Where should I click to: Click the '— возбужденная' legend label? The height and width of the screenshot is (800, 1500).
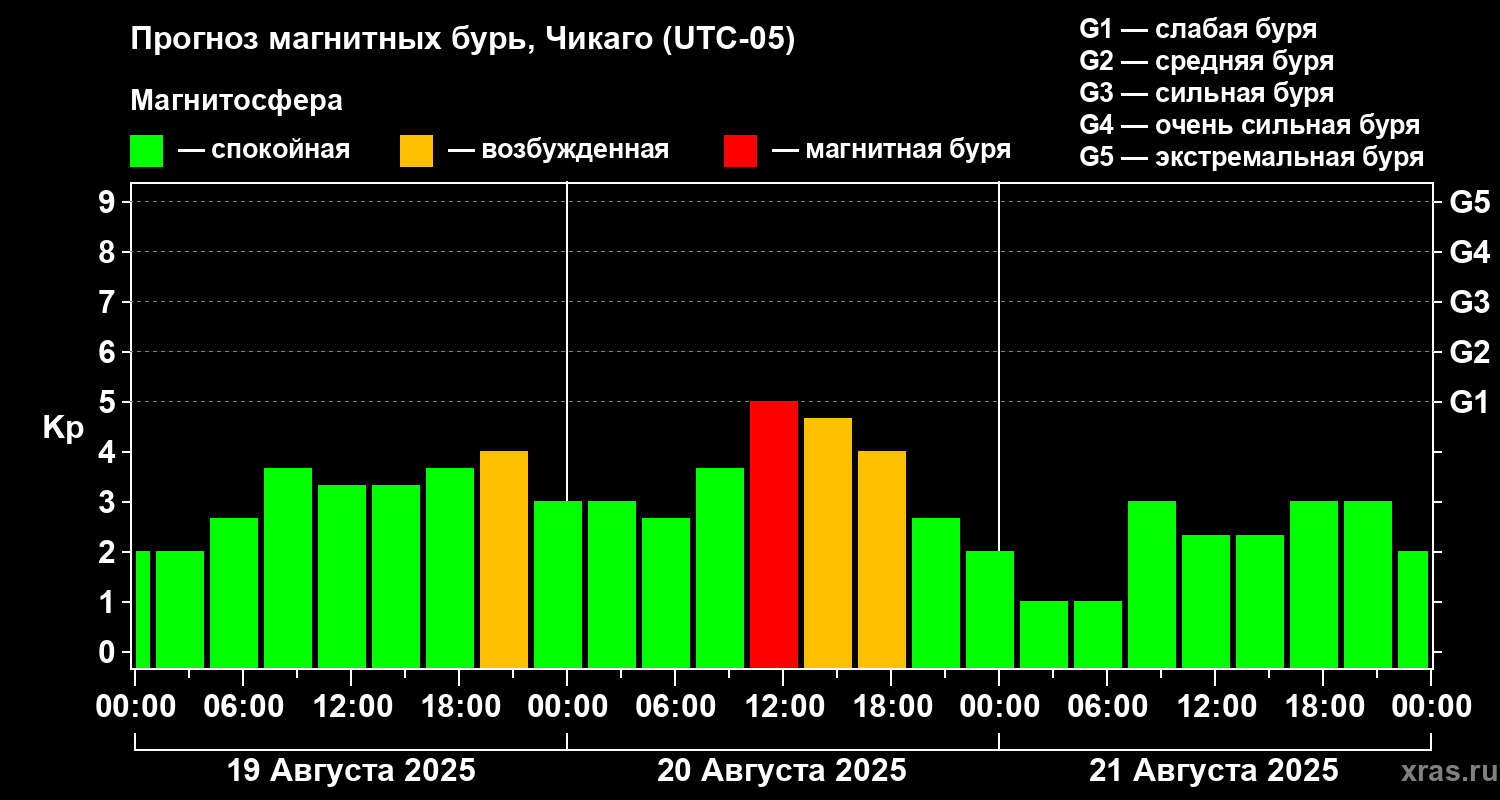(558, 151)
